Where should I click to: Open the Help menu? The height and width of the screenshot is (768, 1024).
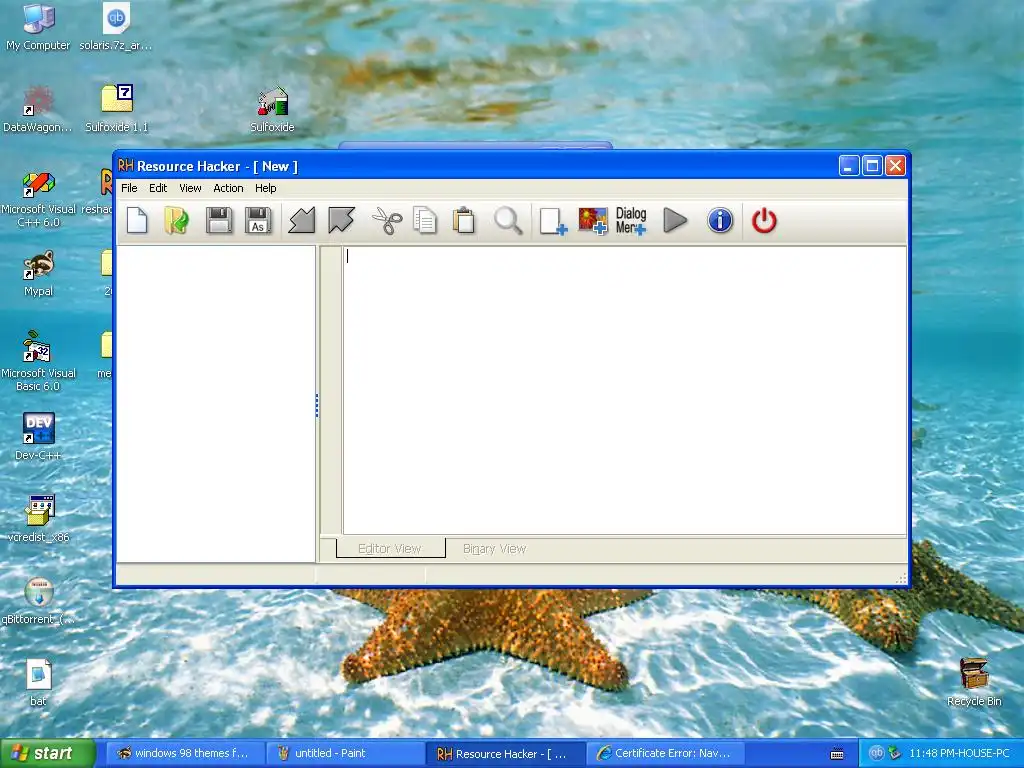265,188
